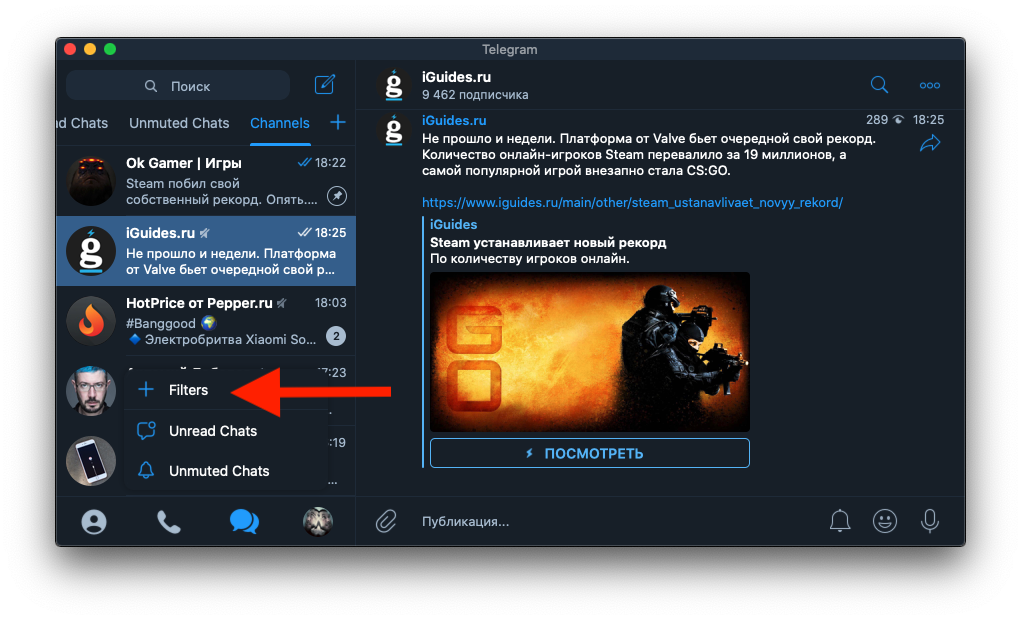The width and height of the screenshot is (1021, 620).
Task: Click the iGuides link preview title
Action: [453, 225]
